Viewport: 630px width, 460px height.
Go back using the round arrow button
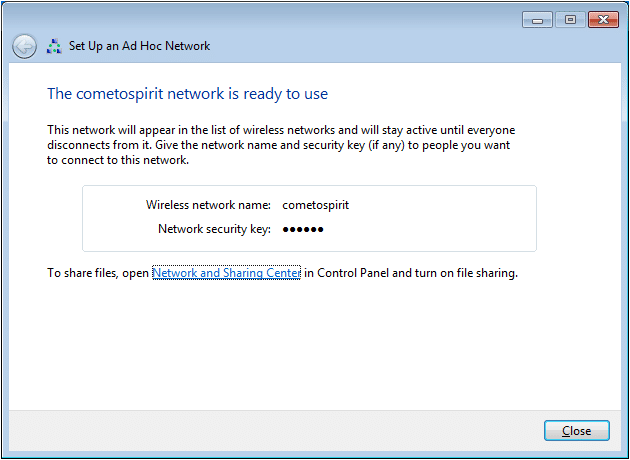point(25,46)
